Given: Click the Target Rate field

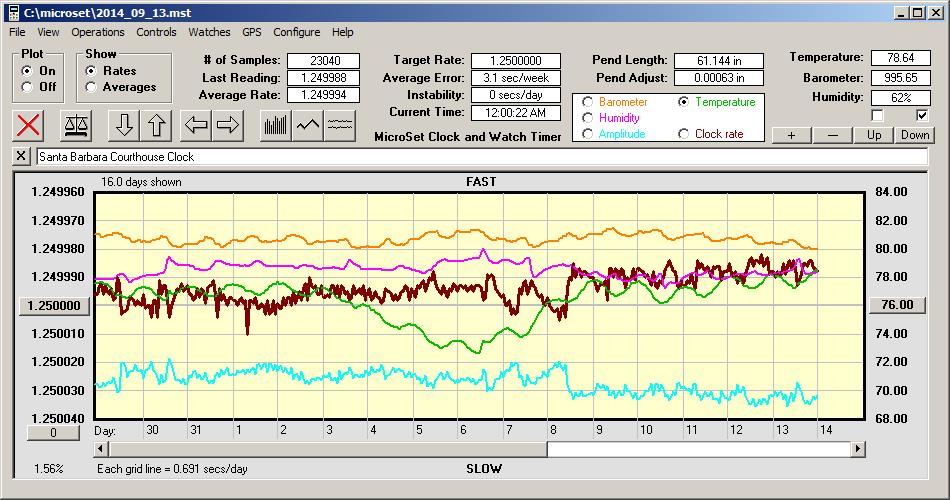Looking at the screenshot, I should click(516, 61).
